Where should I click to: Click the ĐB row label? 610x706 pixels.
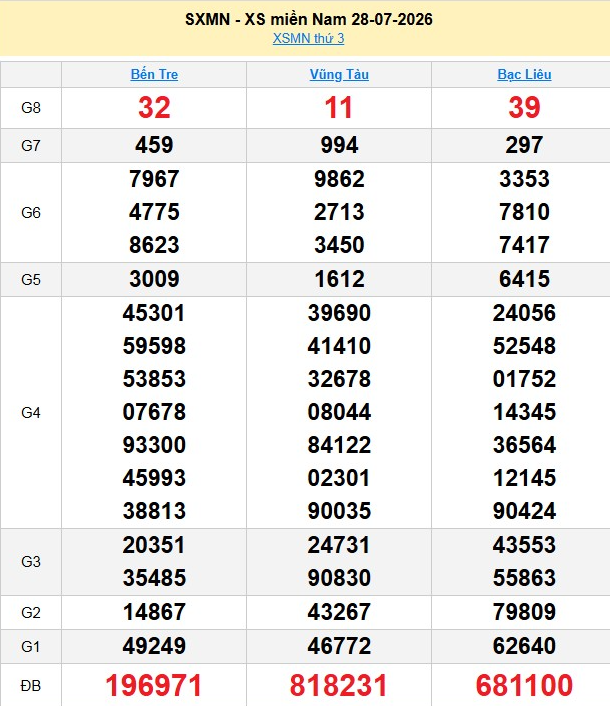click(x=31, y=686)
